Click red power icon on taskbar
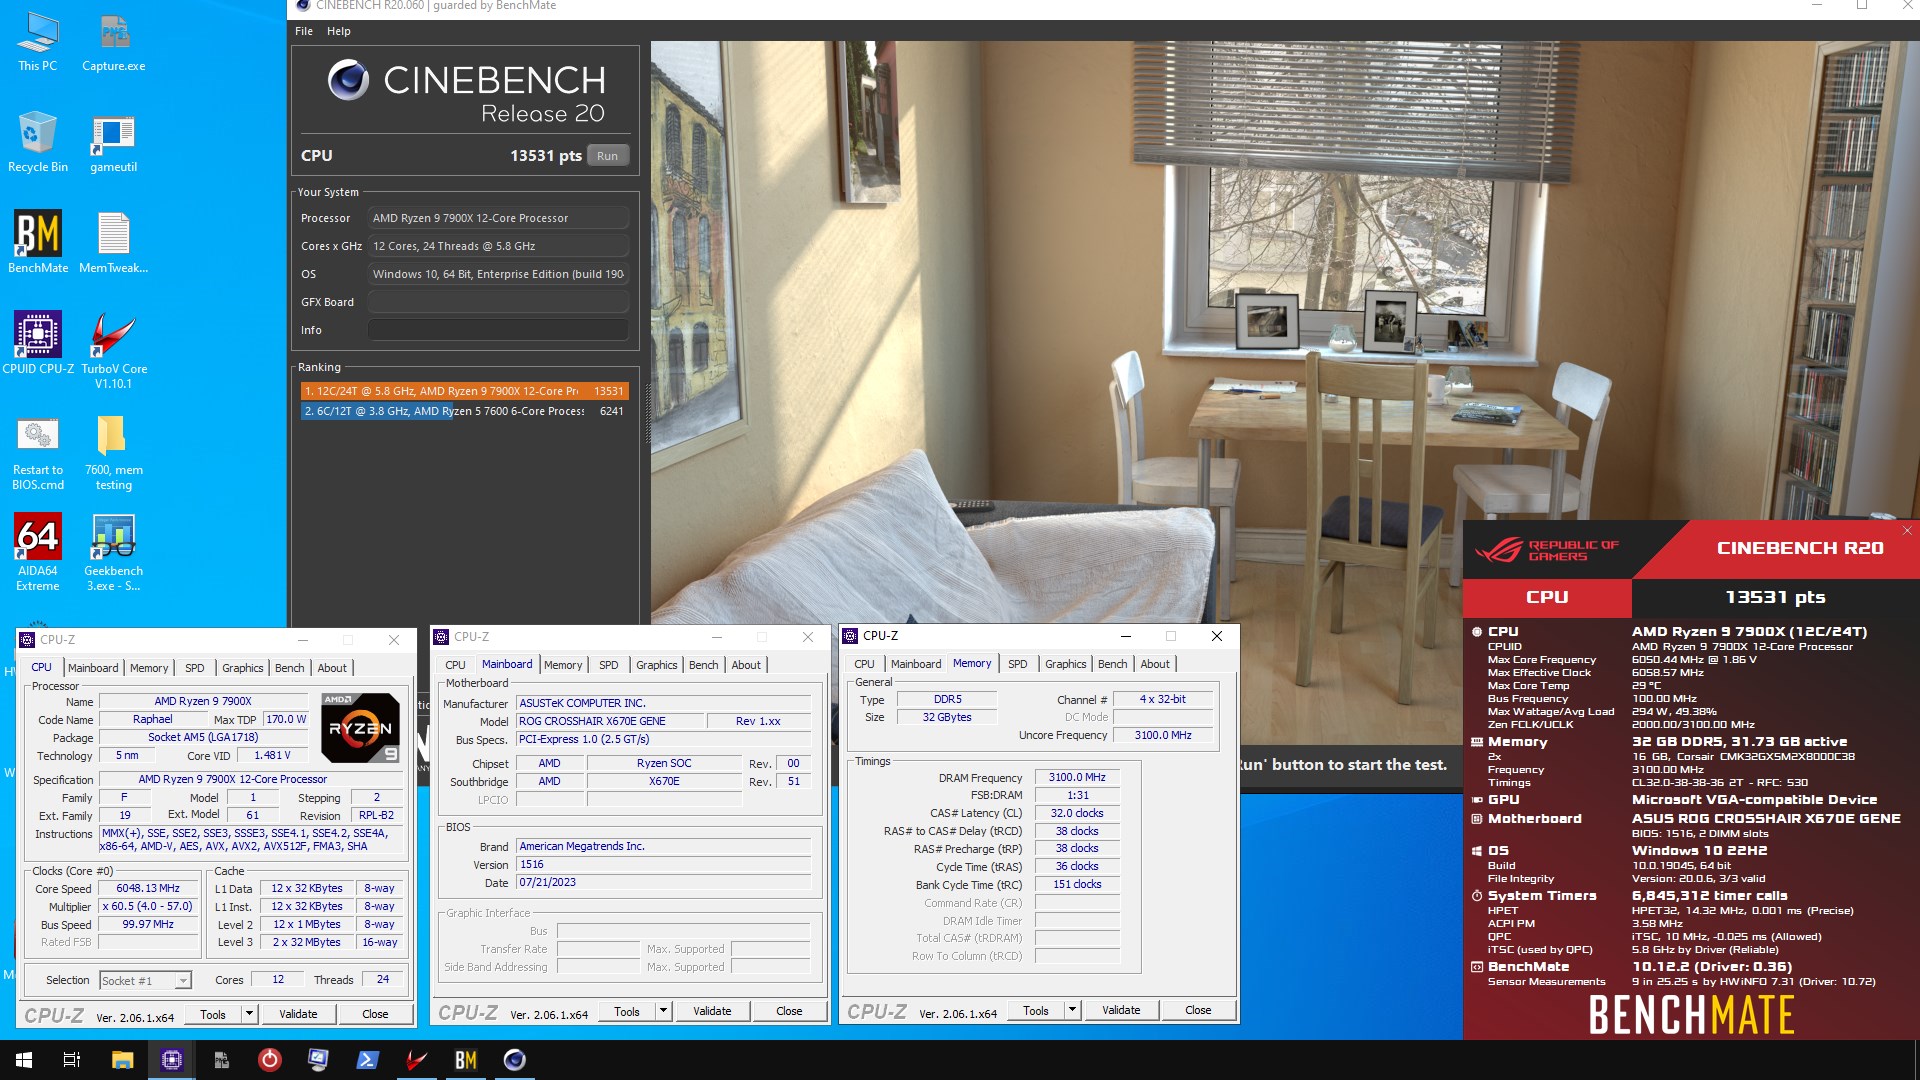The height and width of the screenshot is (1080, 1920). (x=270, y=1060)
